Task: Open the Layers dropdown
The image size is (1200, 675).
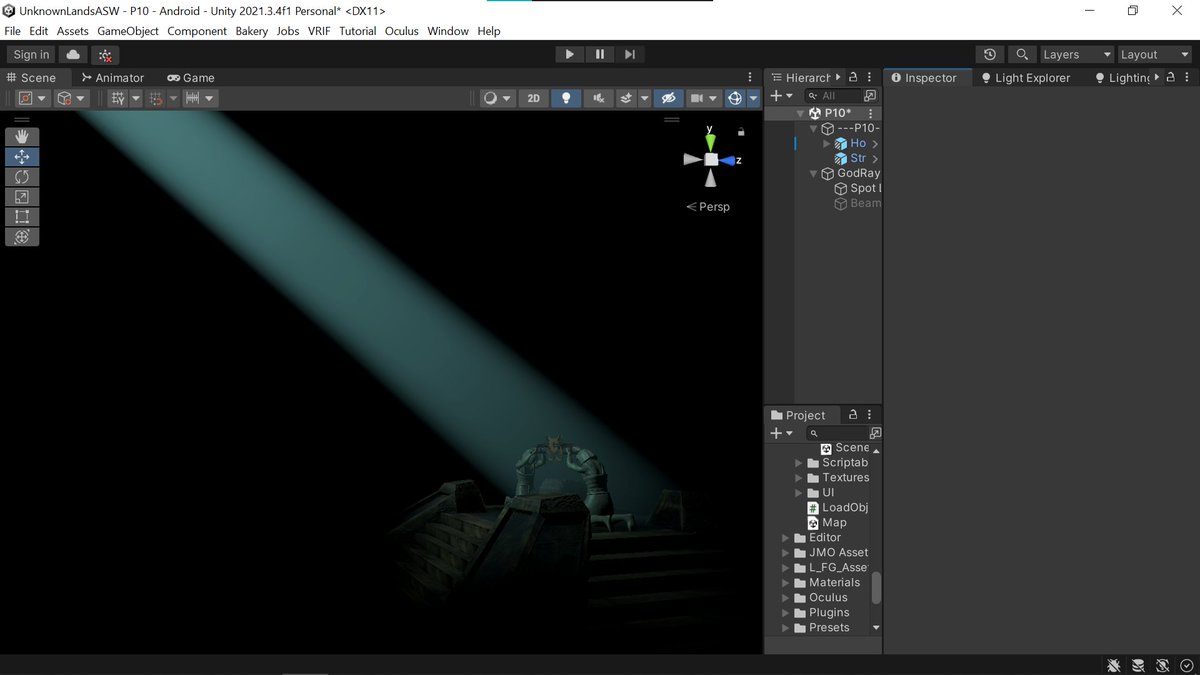Action: (1076, 55)
